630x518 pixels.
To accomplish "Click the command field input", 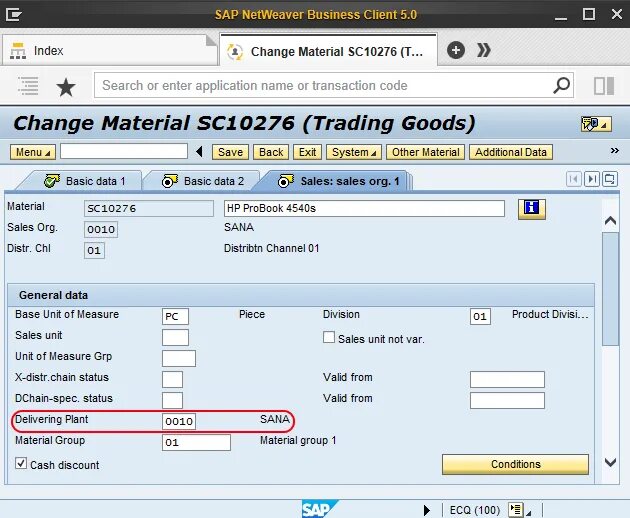I will click(124, 152).
